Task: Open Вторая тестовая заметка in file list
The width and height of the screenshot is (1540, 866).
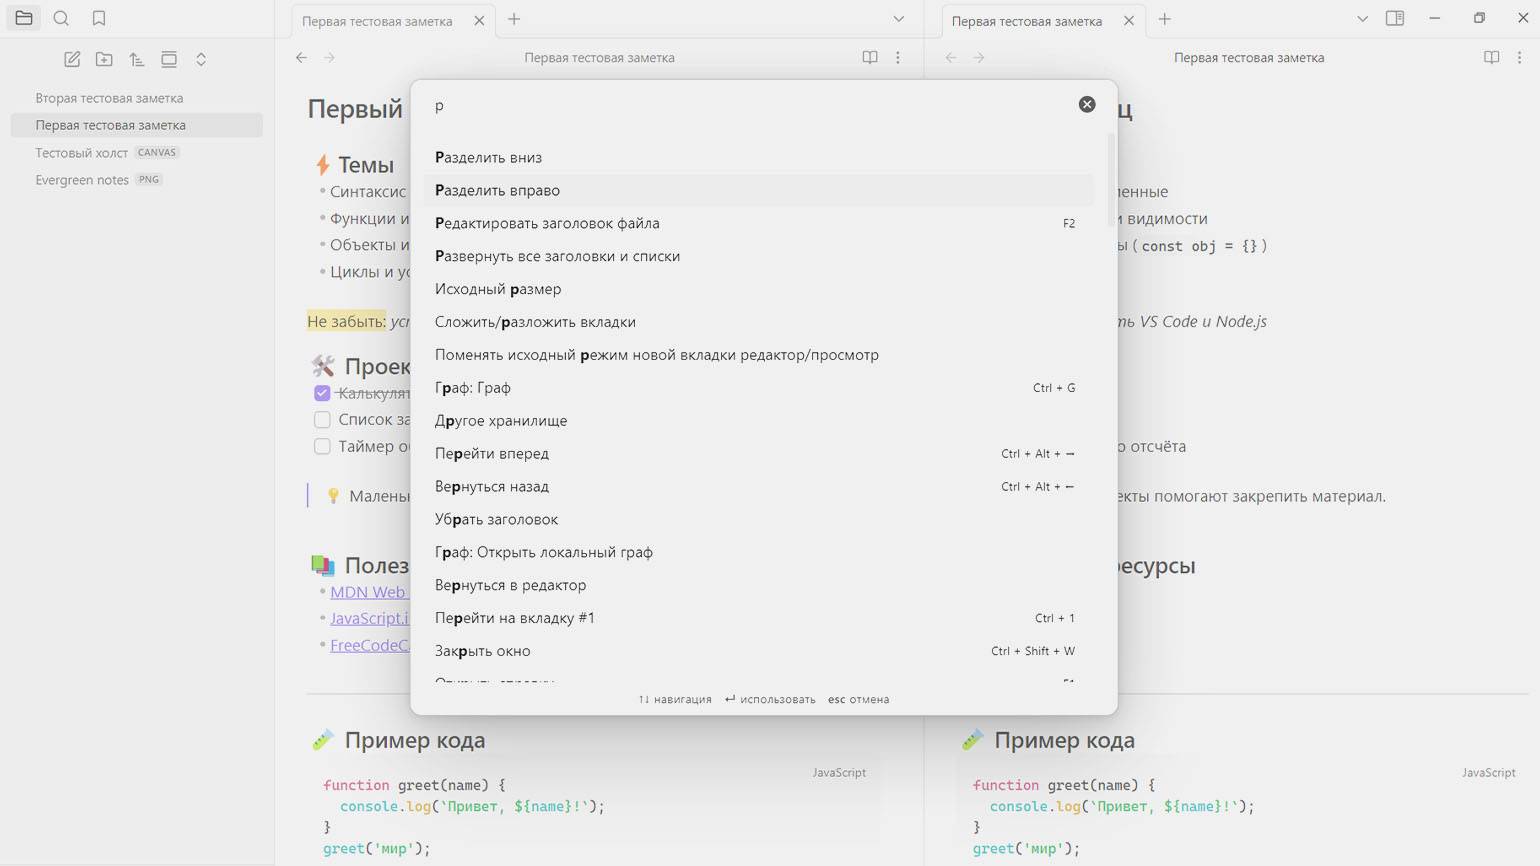Action: click(x=109, y=98)
